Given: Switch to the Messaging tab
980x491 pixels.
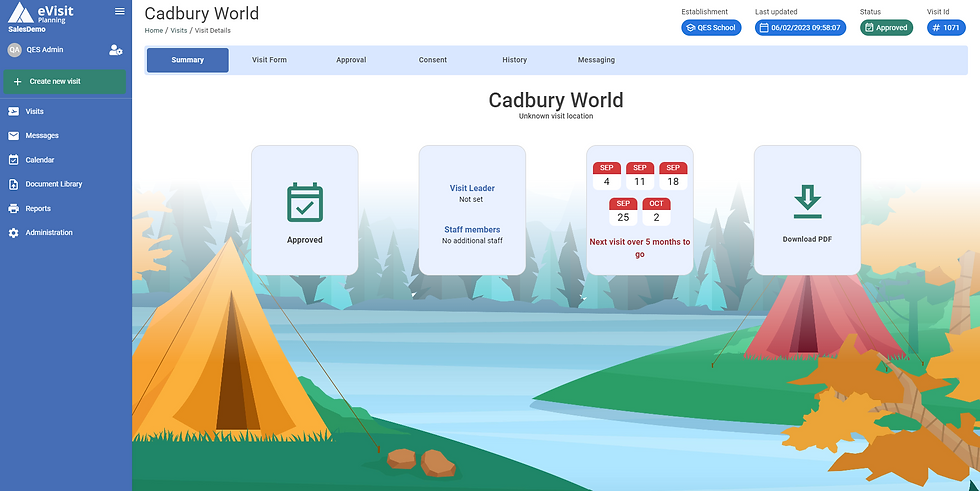Looking at the screenshot, I should pos(596,60).
